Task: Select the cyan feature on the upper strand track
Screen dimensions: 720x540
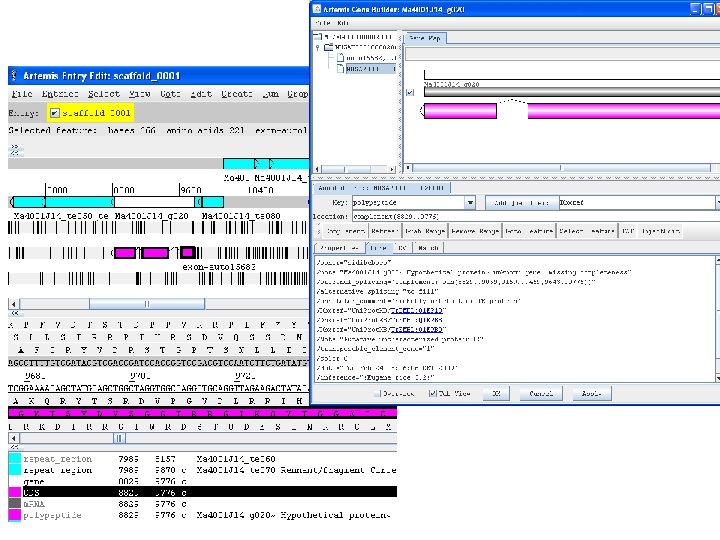Action: point(266,163)
